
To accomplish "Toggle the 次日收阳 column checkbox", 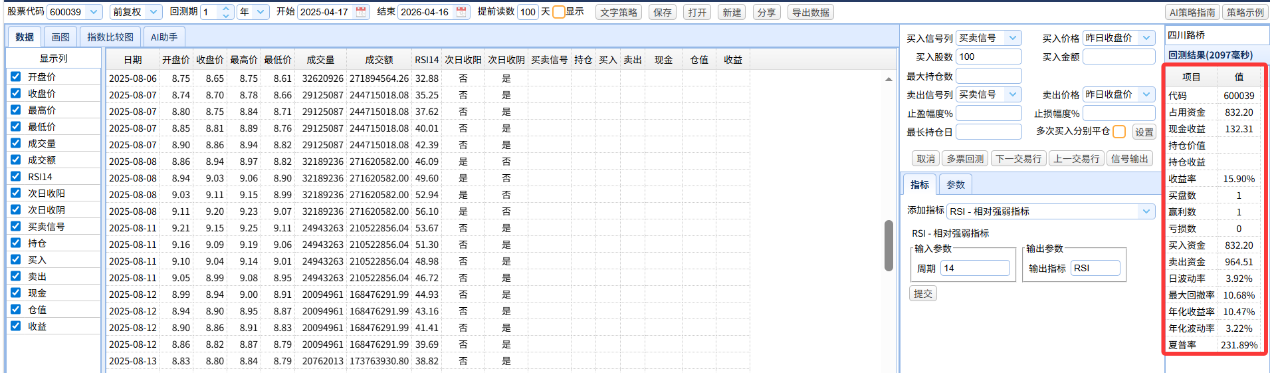I will tap(15, 193).
